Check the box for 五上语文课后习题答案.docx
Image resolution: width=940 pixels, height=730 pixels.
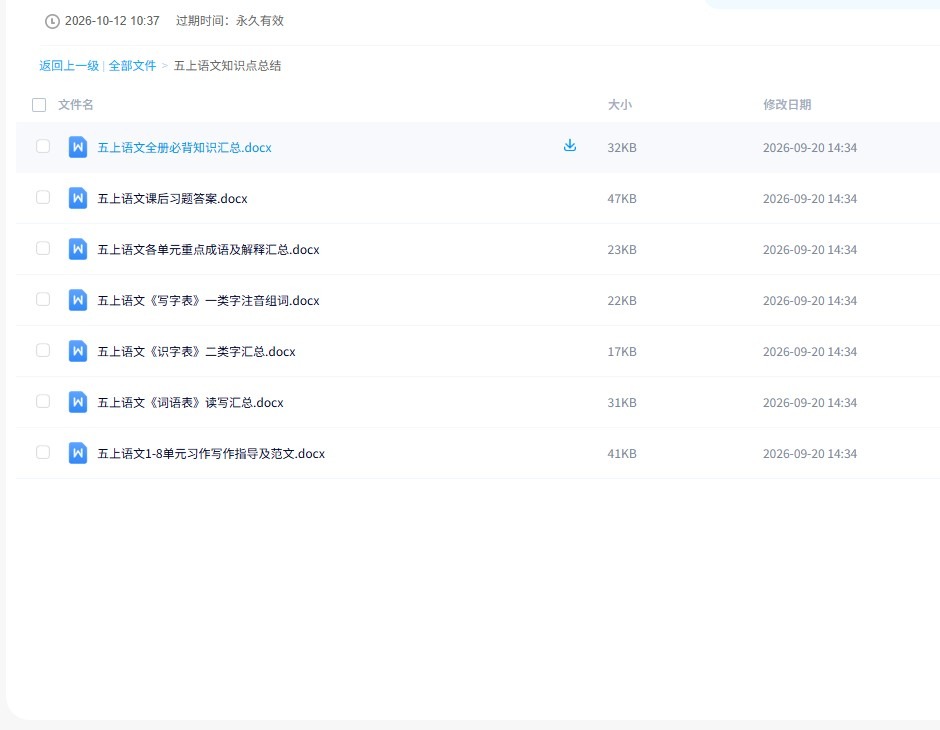pos(43,197)
